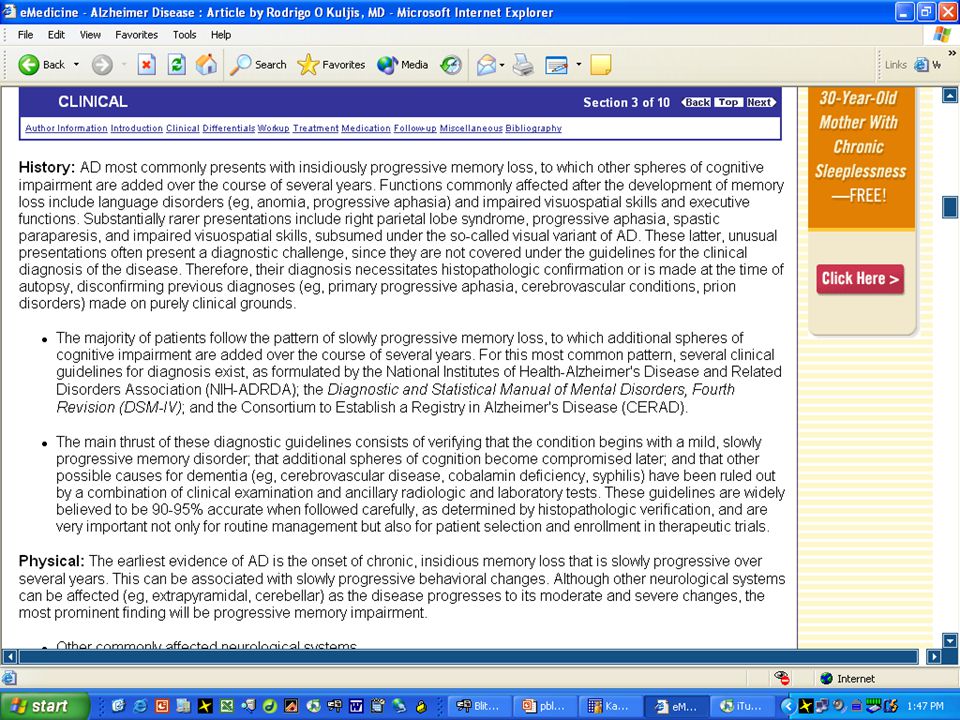Open the Mail envelope button

pyautogui.click(x=486, y=64)
